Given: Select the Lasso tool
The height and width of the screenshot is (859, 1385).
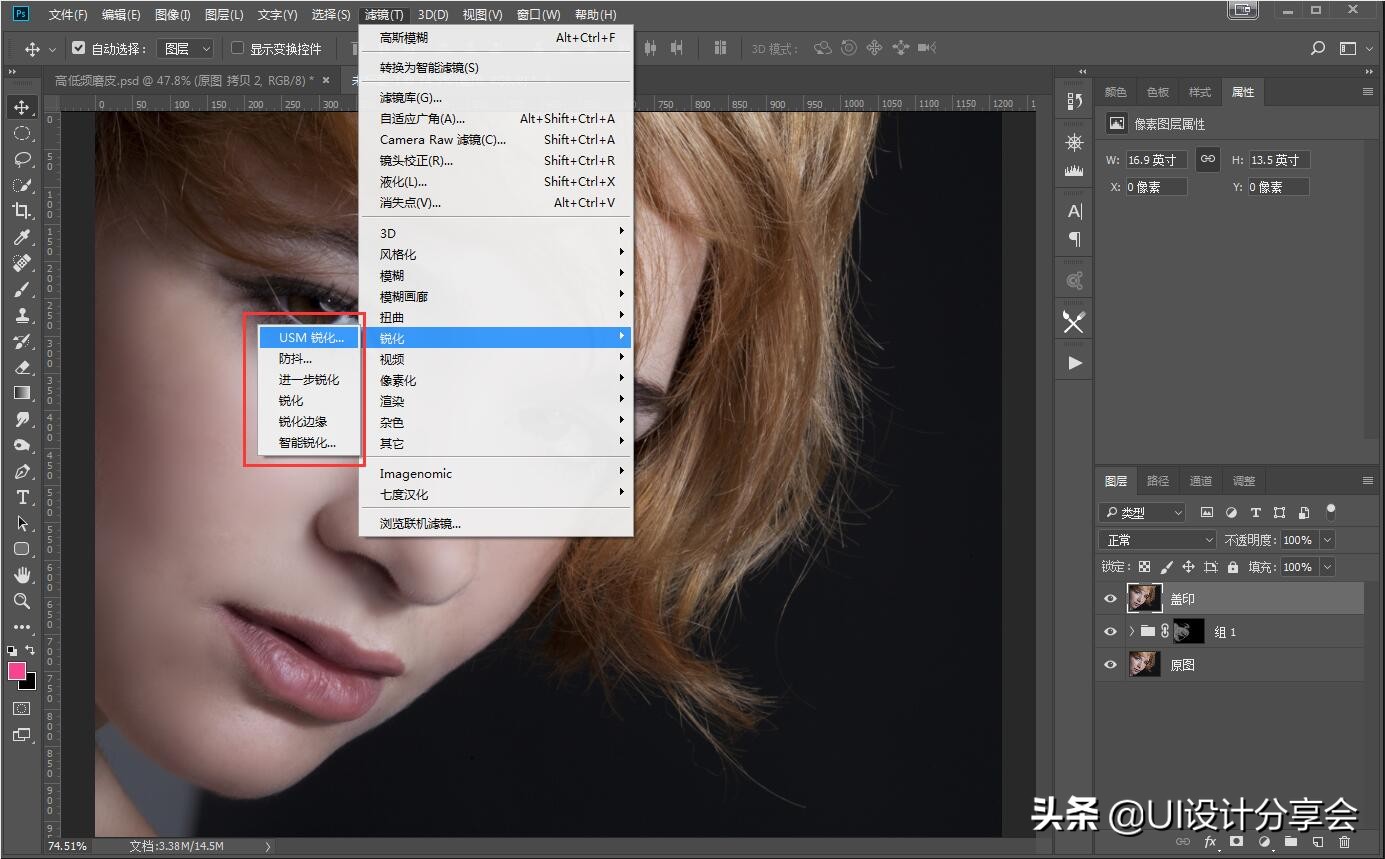Looking at the screenshot, I should click(x=21, y=159).
